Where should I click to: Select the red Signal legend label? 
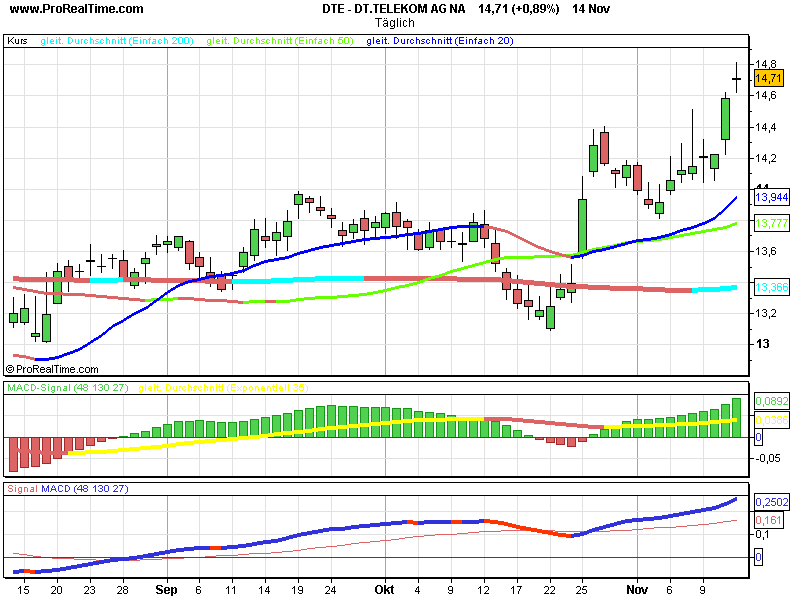click(22, 489)
